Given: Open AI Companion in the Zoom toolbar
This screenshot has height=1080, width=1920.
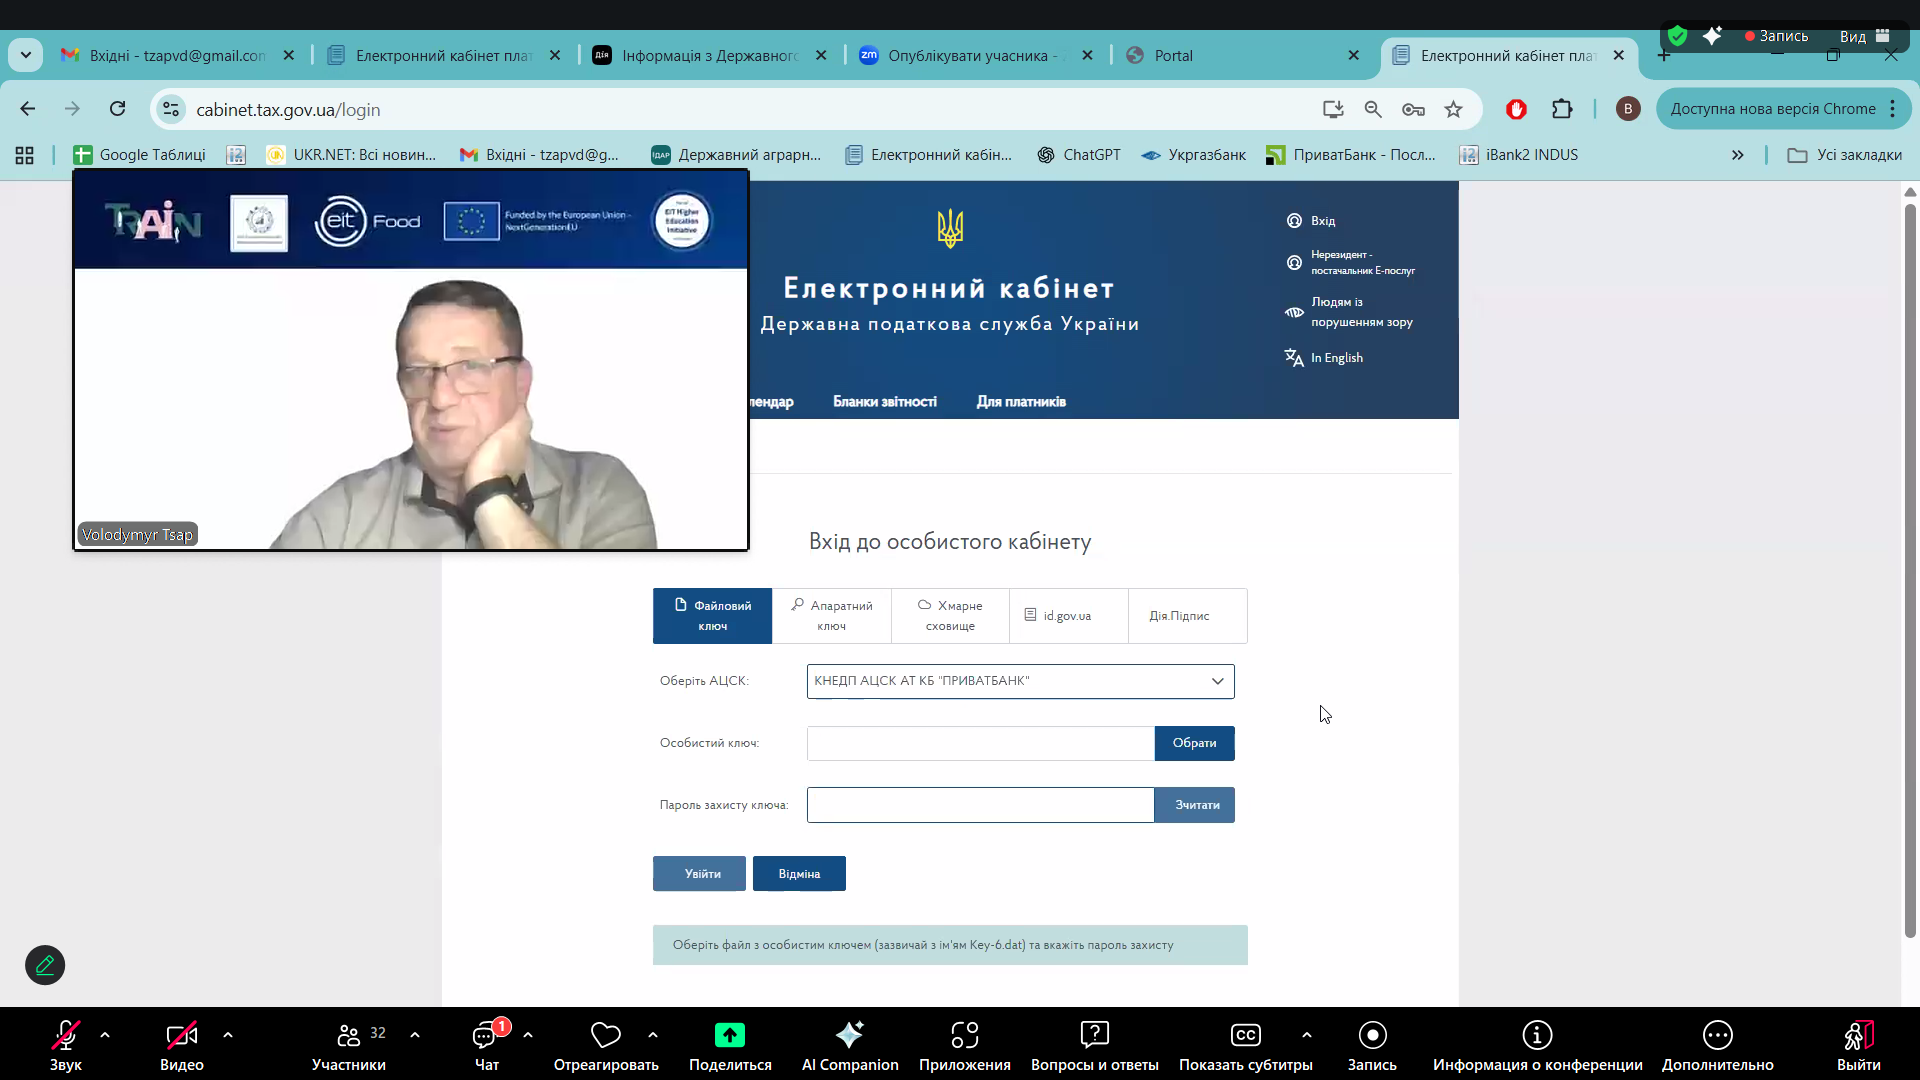Looking at the screenshot, I should [x=850, y=1045].
